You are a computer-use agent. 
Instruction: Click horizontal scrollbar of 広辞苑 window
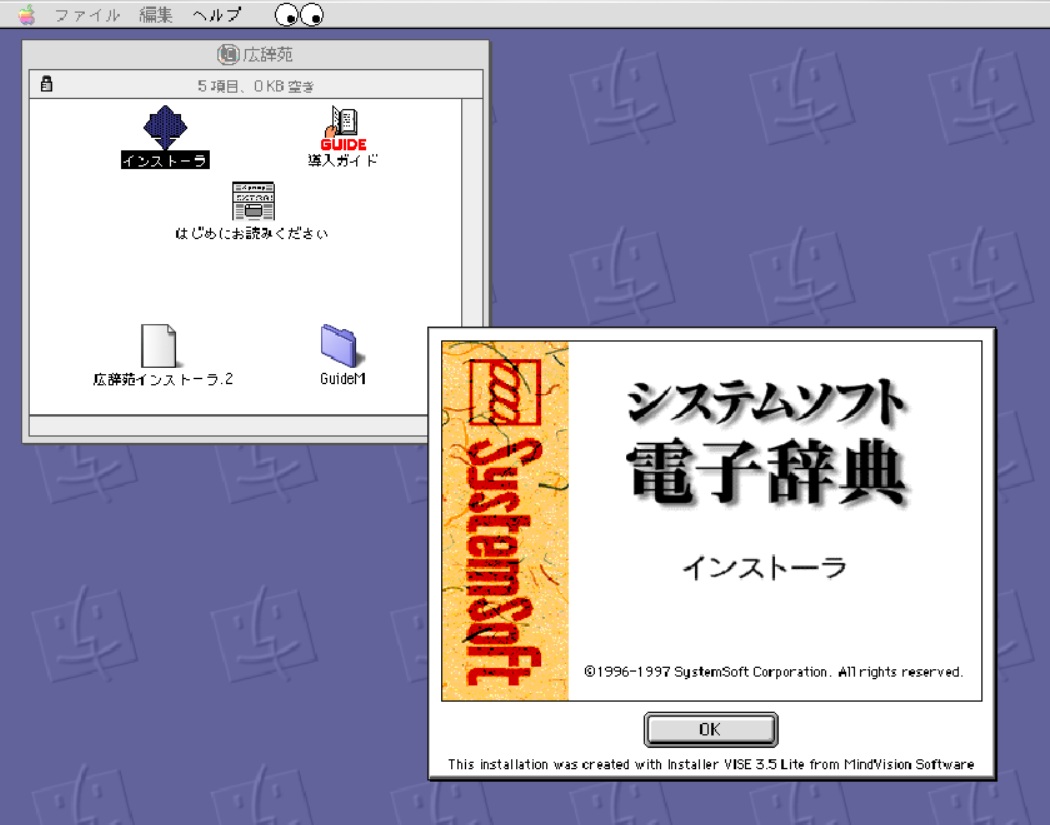coord(228,425)
